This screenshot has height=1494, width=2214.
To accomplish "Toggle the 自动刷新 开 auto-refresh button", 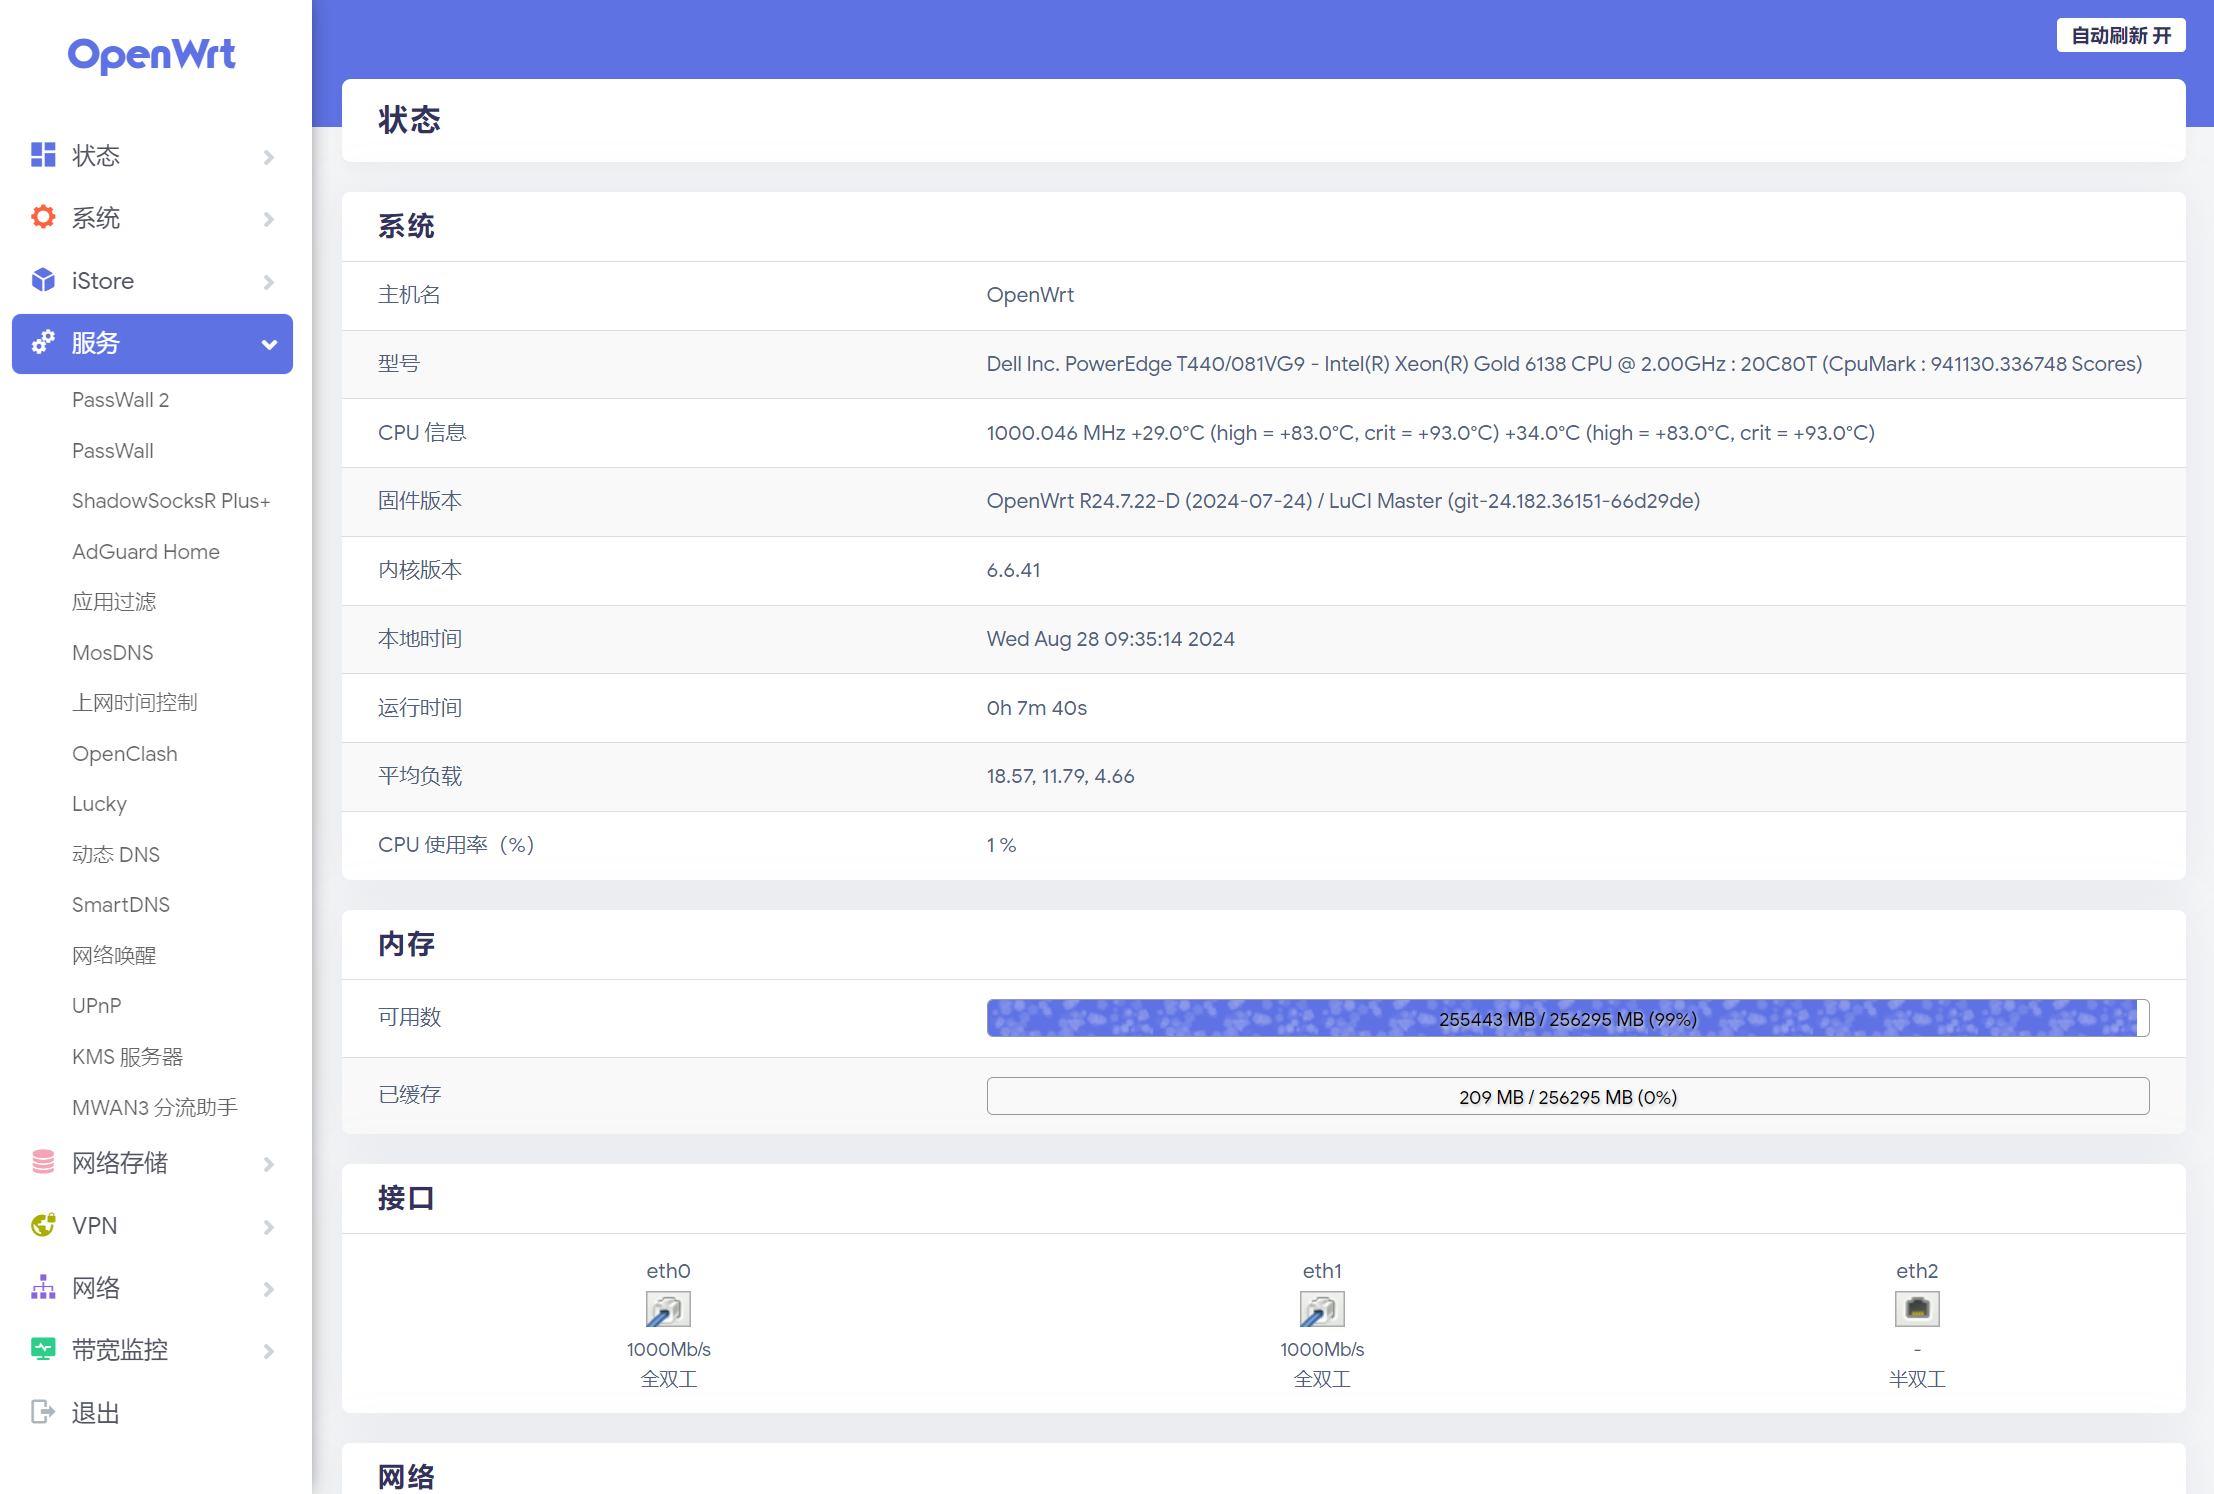I will click(x=2121, y=36).
